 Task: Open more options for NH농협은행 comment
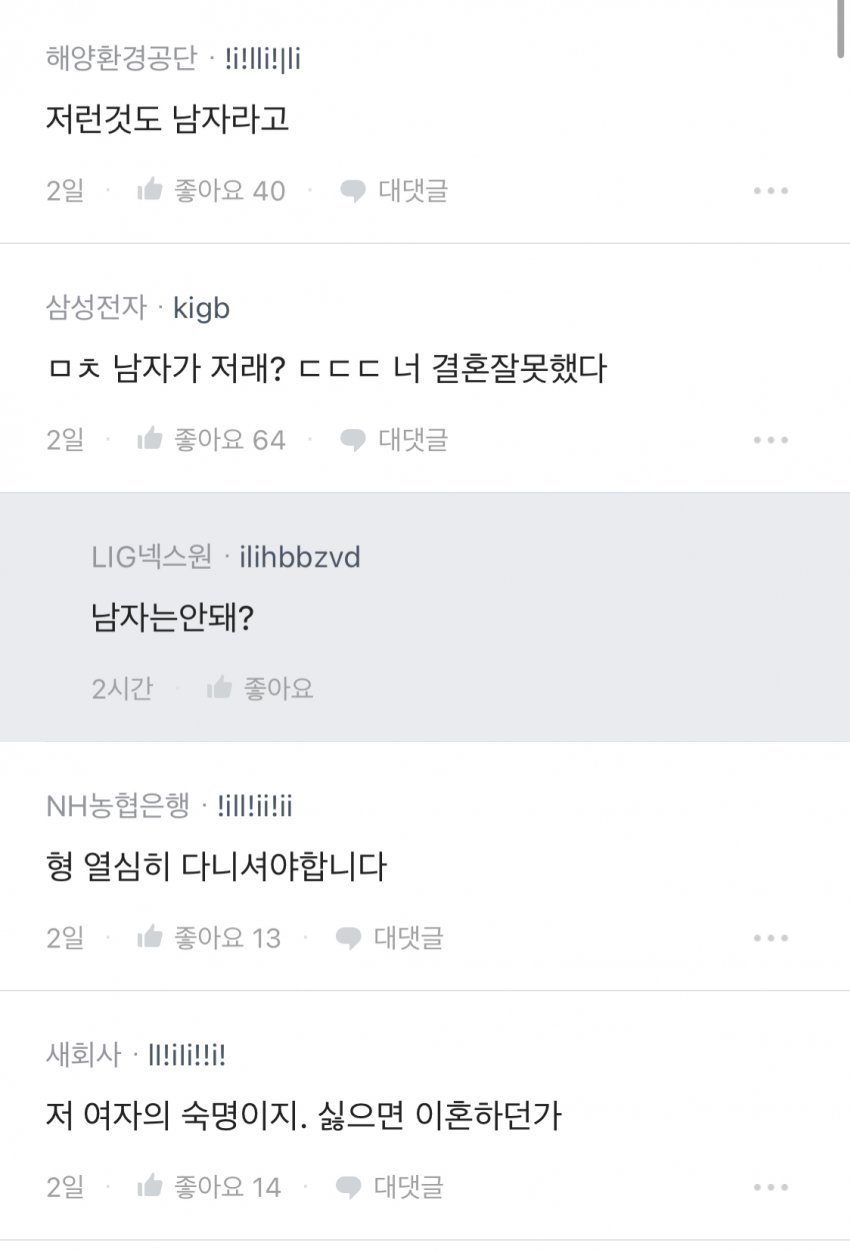coord(771,938)
